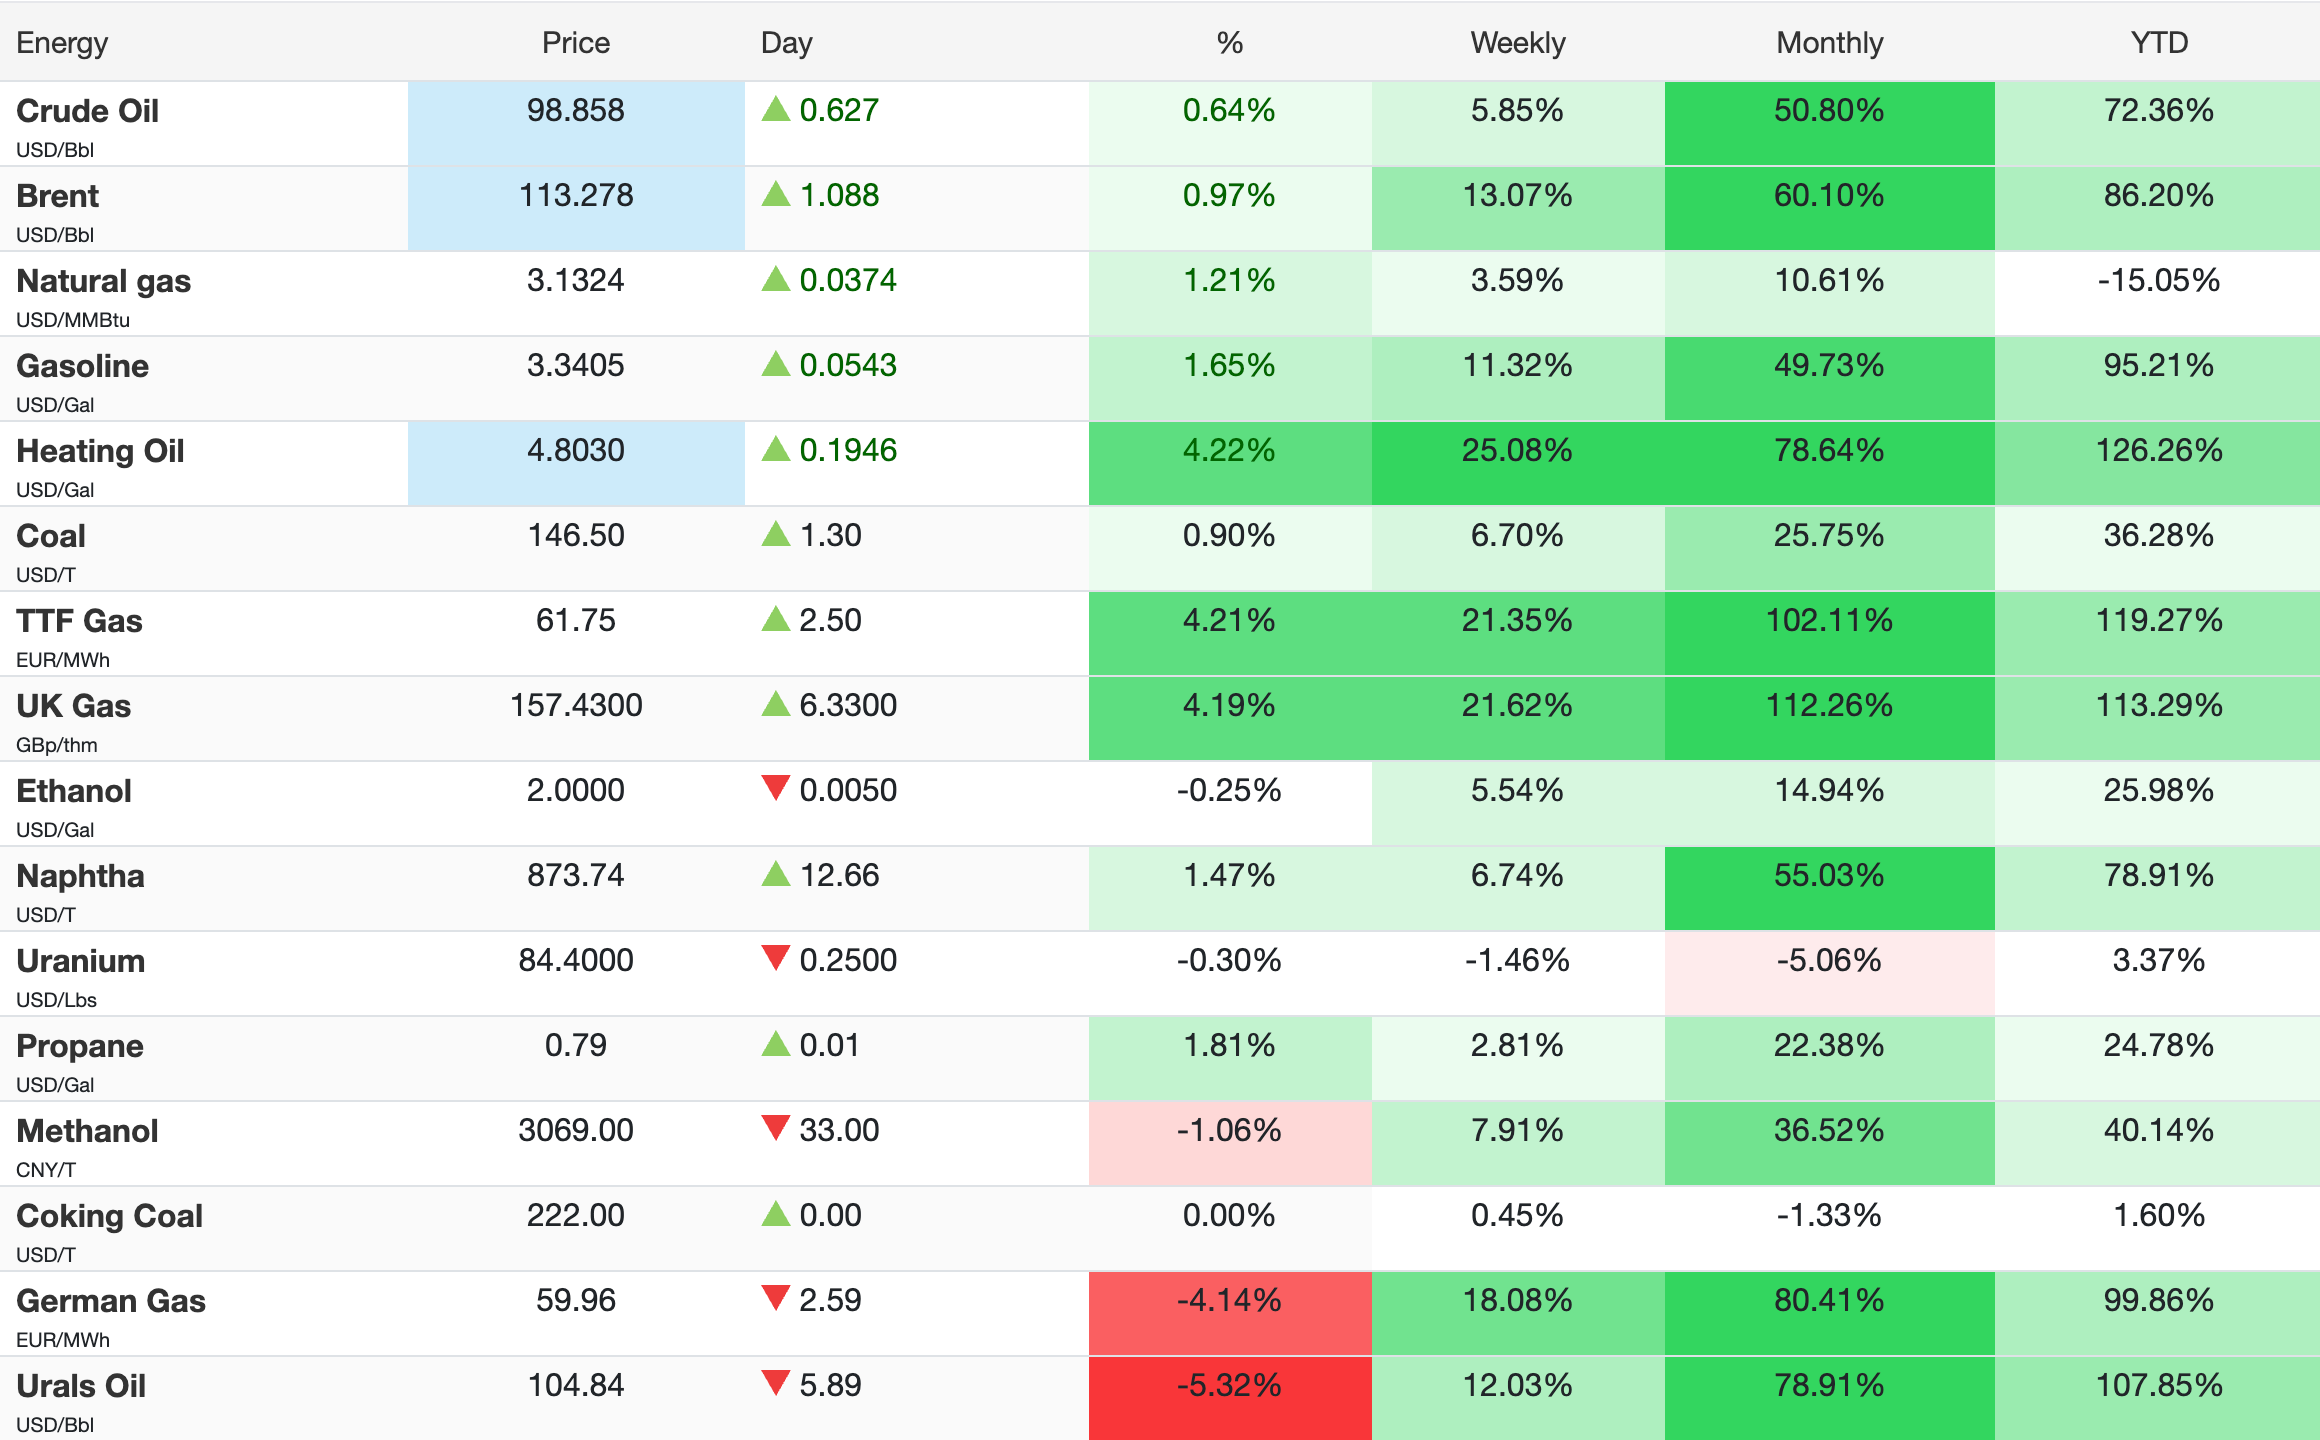2320x1440 pixels.
Task: Click the red -5.32% cell for Urals Oil
Action: 1229,1386
